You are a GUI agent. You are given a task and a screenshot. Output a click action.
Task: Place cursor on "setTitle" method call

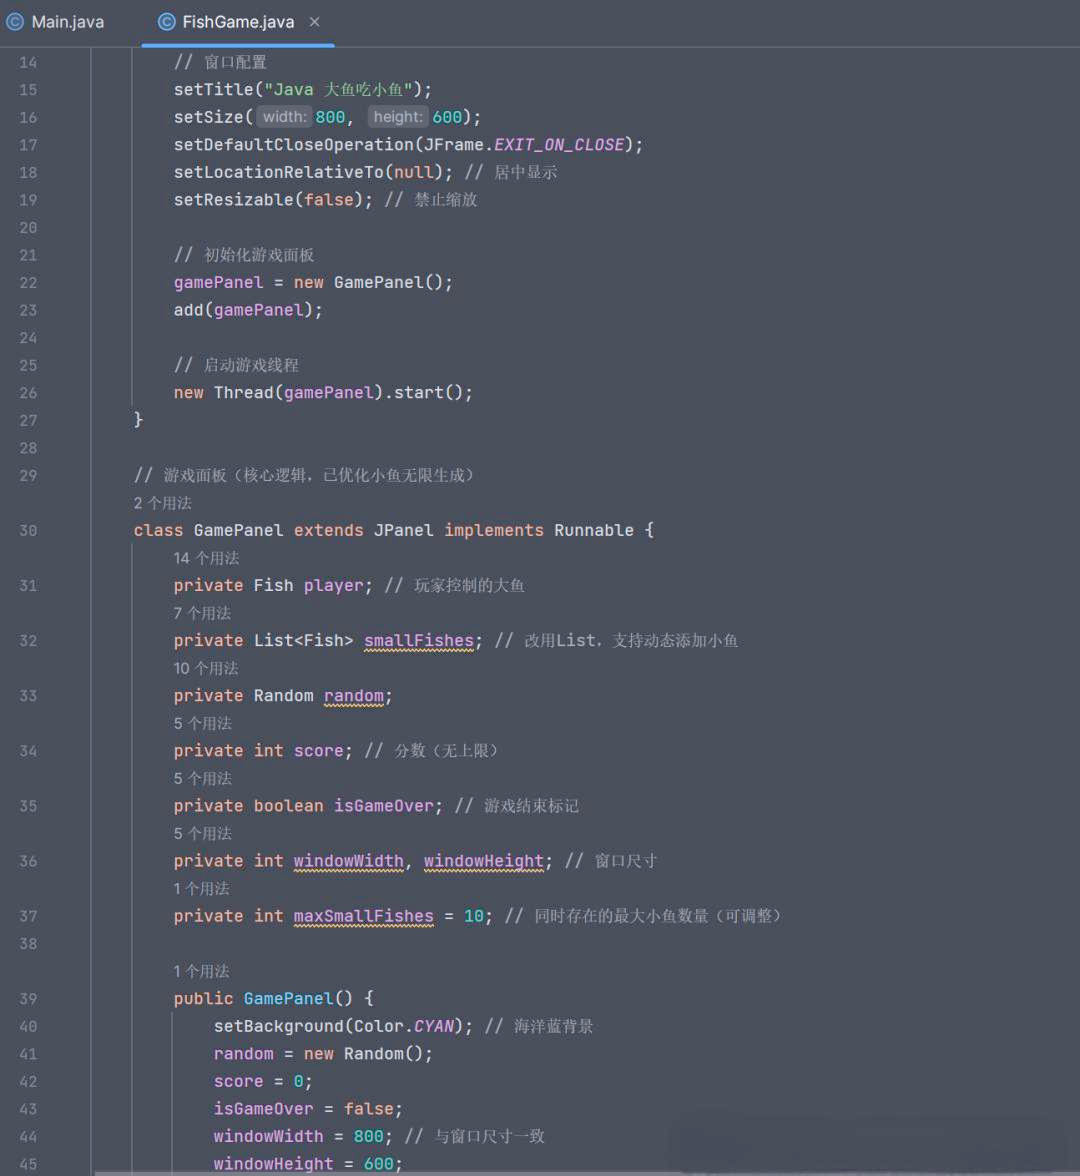tap(214, 89)
